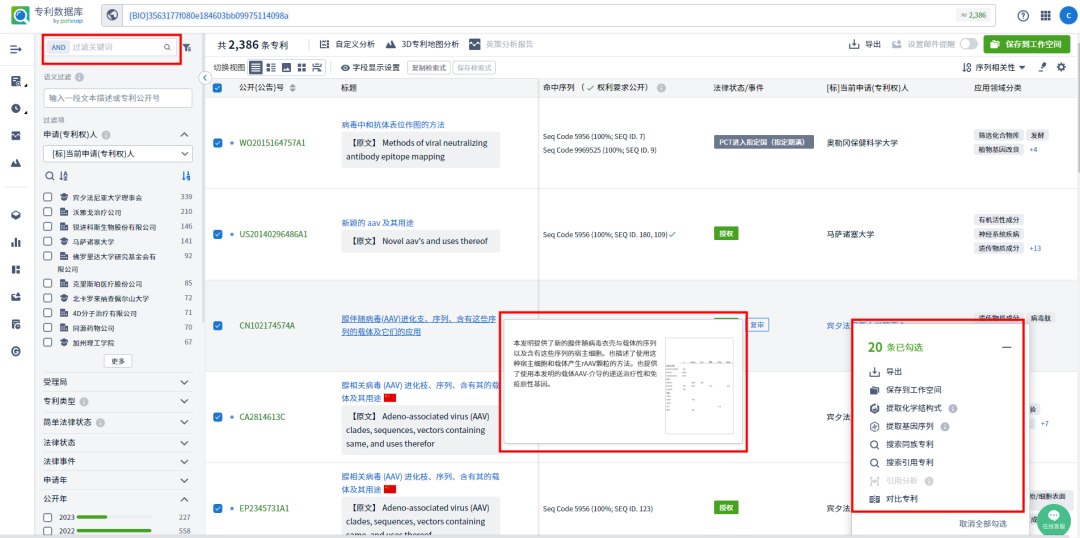Click 复制检索式 button
This screenshot has width=1080, height=538.
[x=428, y=68]
